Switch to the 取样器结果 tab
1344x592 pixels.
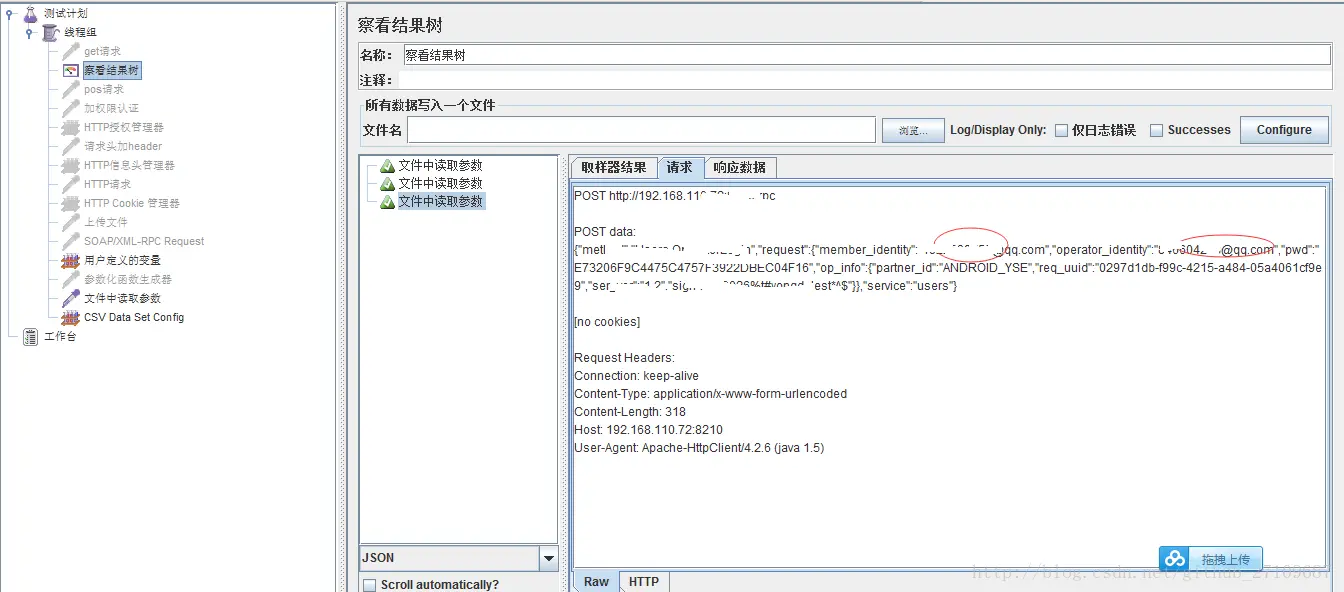pyautogui.click(x=614, y=168)
